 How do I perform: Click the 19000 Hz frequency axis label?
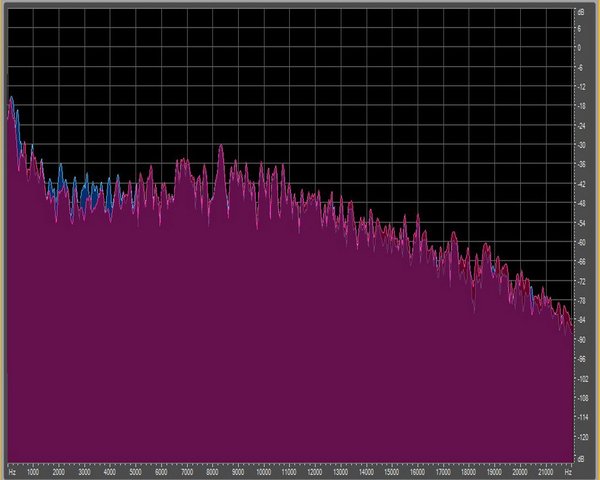pyautogui.click(x=494, y=472)
